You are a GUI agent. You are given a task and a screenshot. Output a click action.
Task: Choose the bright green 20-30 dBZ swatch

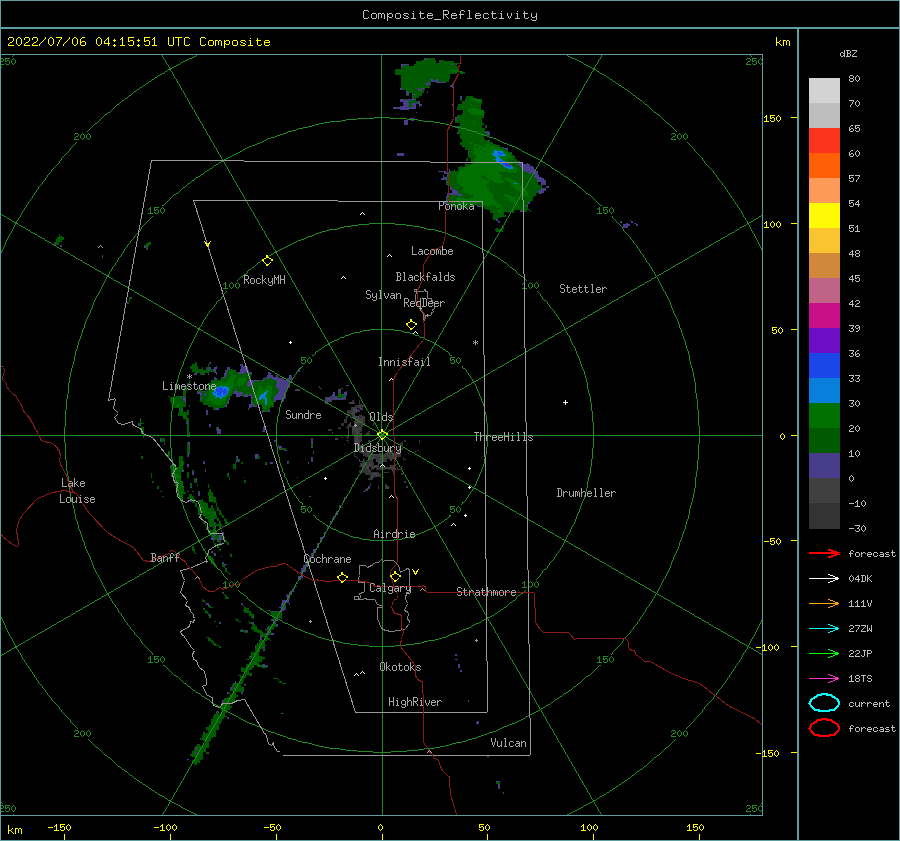824,415
